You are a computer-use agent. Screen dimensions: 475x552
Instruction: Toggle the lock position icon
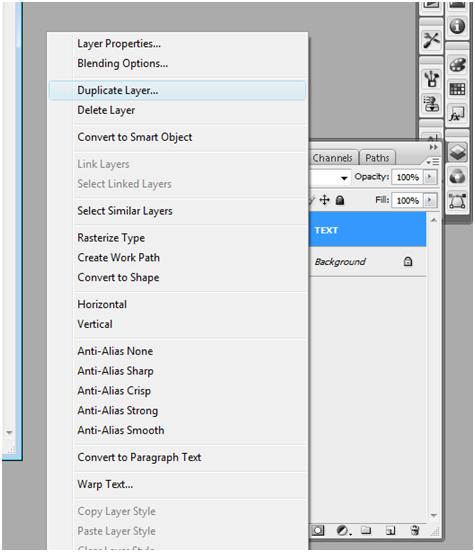(324, 200)
